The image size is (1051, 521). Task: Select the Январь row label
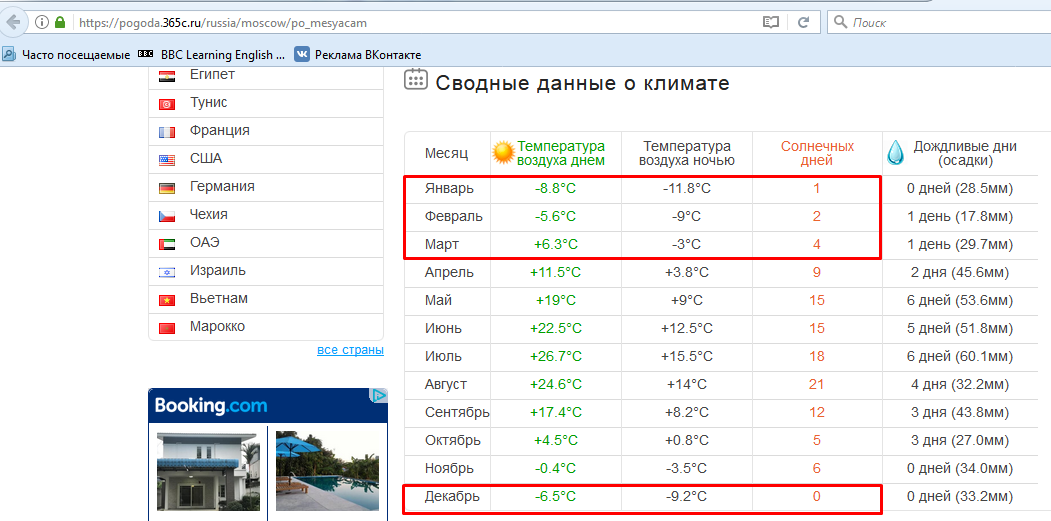pos(449,189)
